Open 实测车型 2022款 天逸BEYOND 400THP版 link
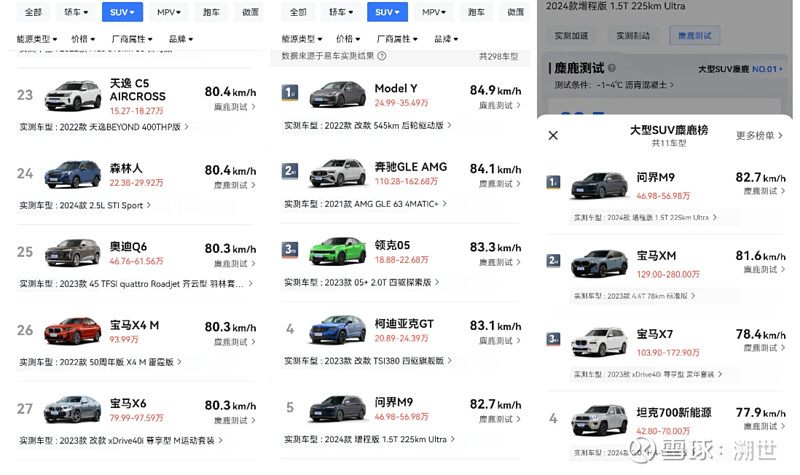 pyautogui.click(x=104, y=127)
